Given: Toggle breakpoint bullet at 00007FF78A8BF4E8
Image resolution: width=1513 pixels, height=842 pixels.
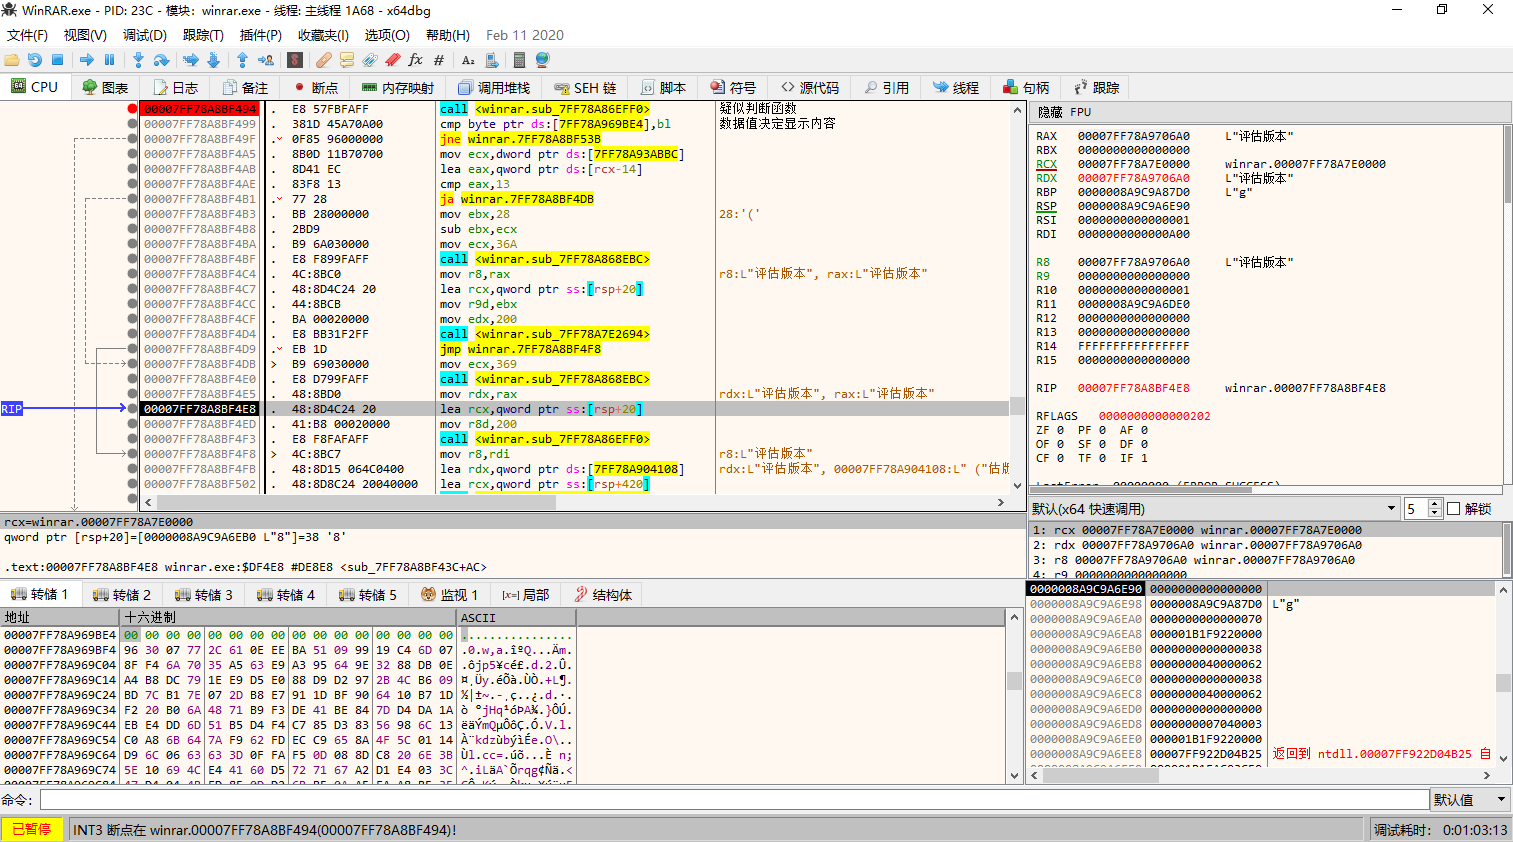Looking at the screenshot, I should (132, 409).
